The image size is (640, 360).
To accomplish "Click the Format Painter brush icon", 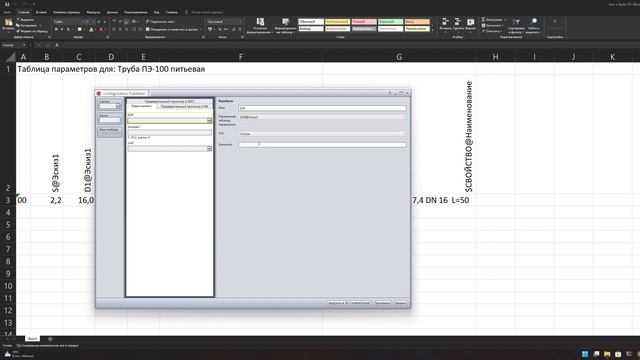I will click(18, 31).
